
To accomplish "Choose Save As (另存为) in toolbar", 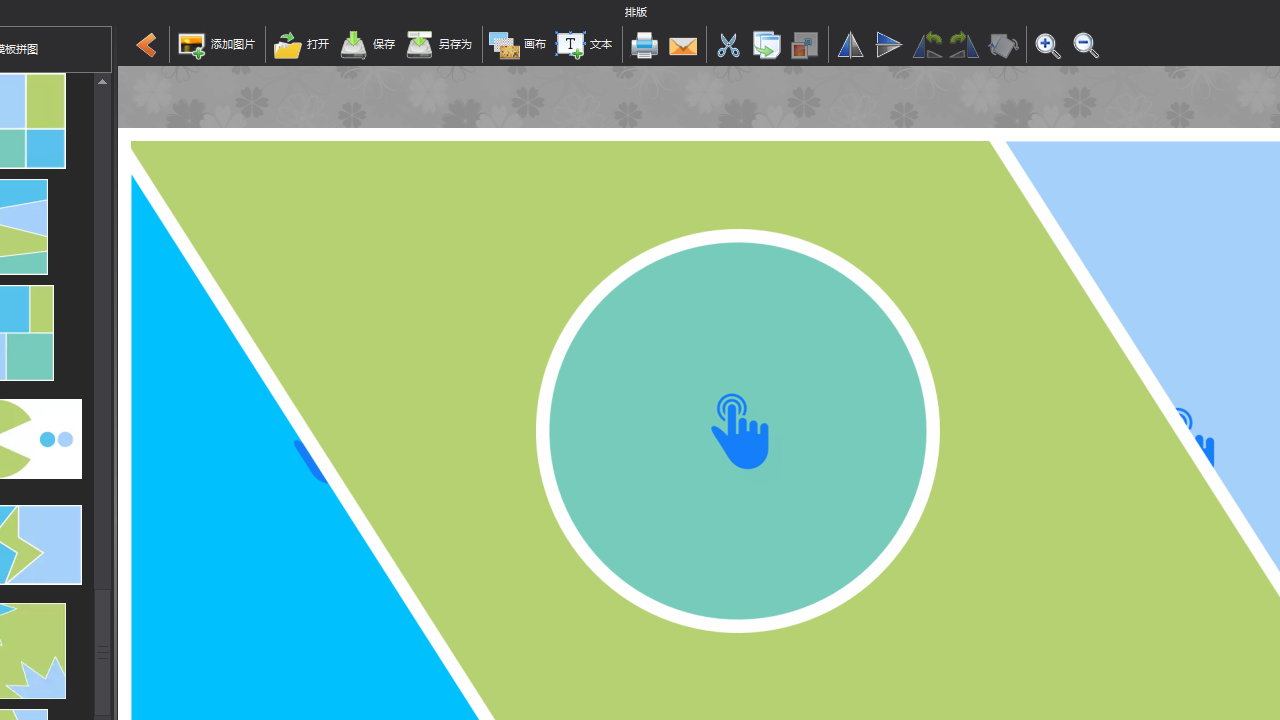I will coord(439,45).
